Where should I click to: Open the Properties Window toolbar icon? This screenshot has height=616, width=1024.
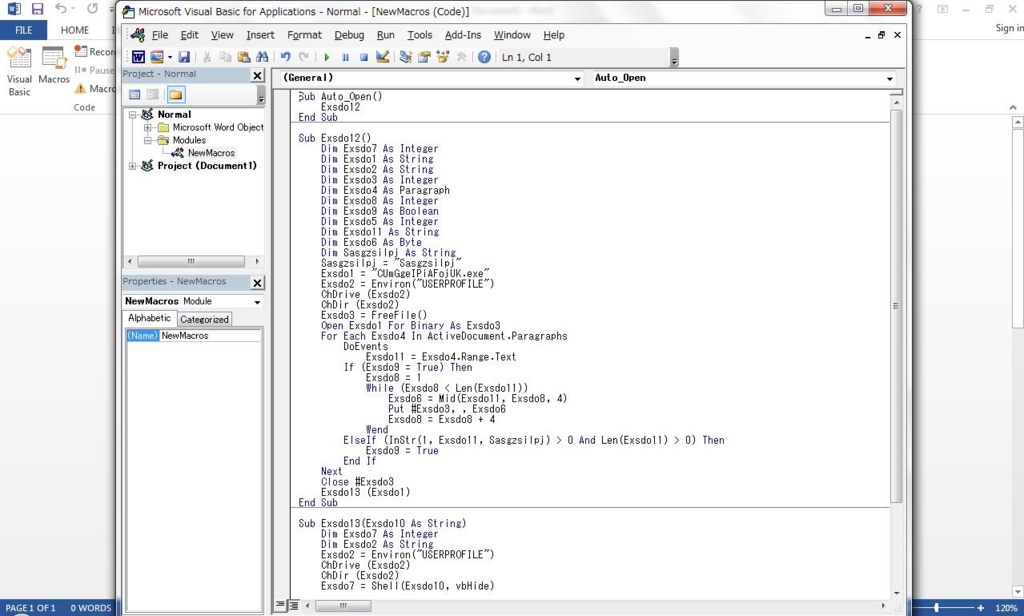pos(424,57)
